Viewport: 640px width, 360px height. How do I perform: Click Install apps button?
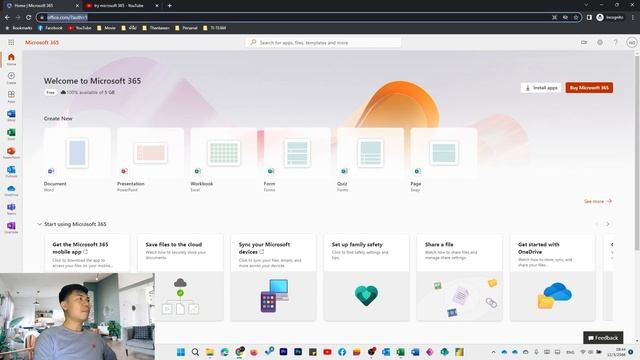(541, 88)
